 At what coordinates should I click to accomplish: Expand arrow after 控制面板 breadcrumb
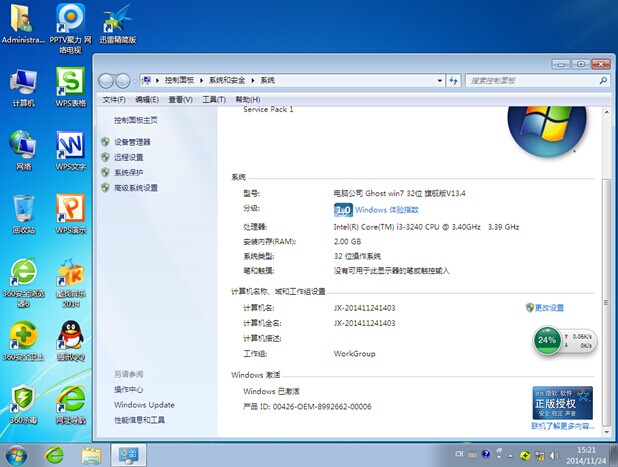click(201, 80)
